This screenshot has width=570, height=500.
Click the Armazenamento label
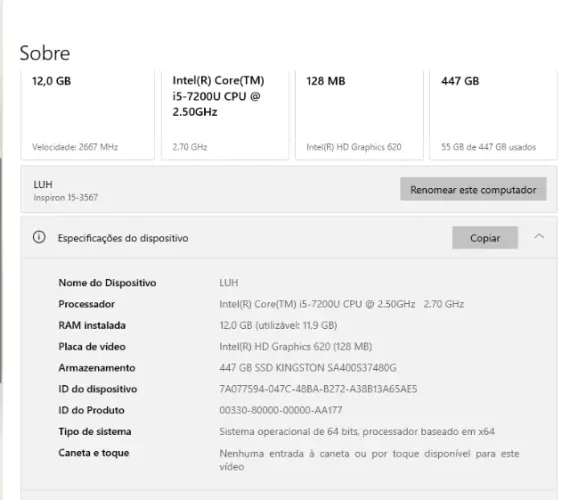[x=97, y=368]
